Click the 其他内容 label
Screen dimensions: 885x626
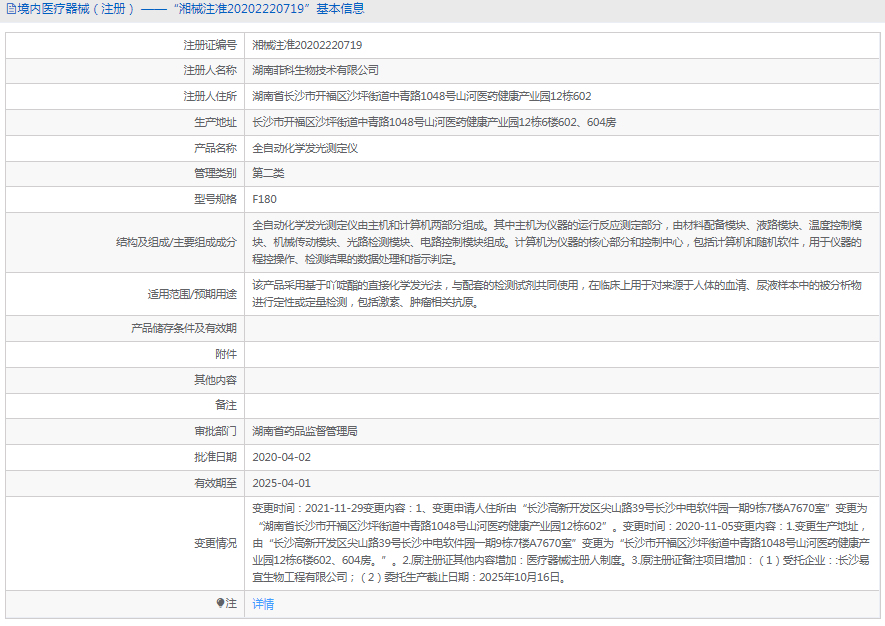tap(215, 380)
